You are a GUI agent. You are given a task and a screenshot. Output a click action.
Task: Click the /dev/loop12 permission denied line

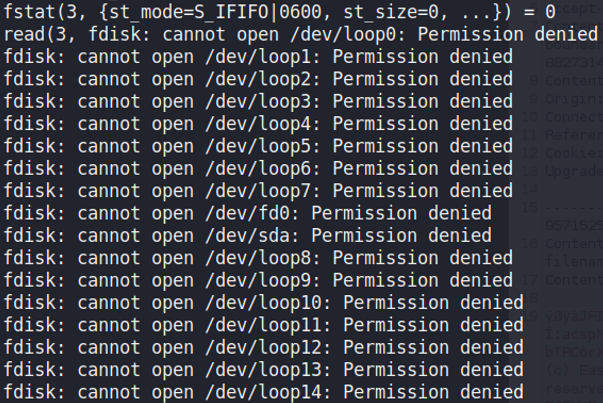pos(263,347)
